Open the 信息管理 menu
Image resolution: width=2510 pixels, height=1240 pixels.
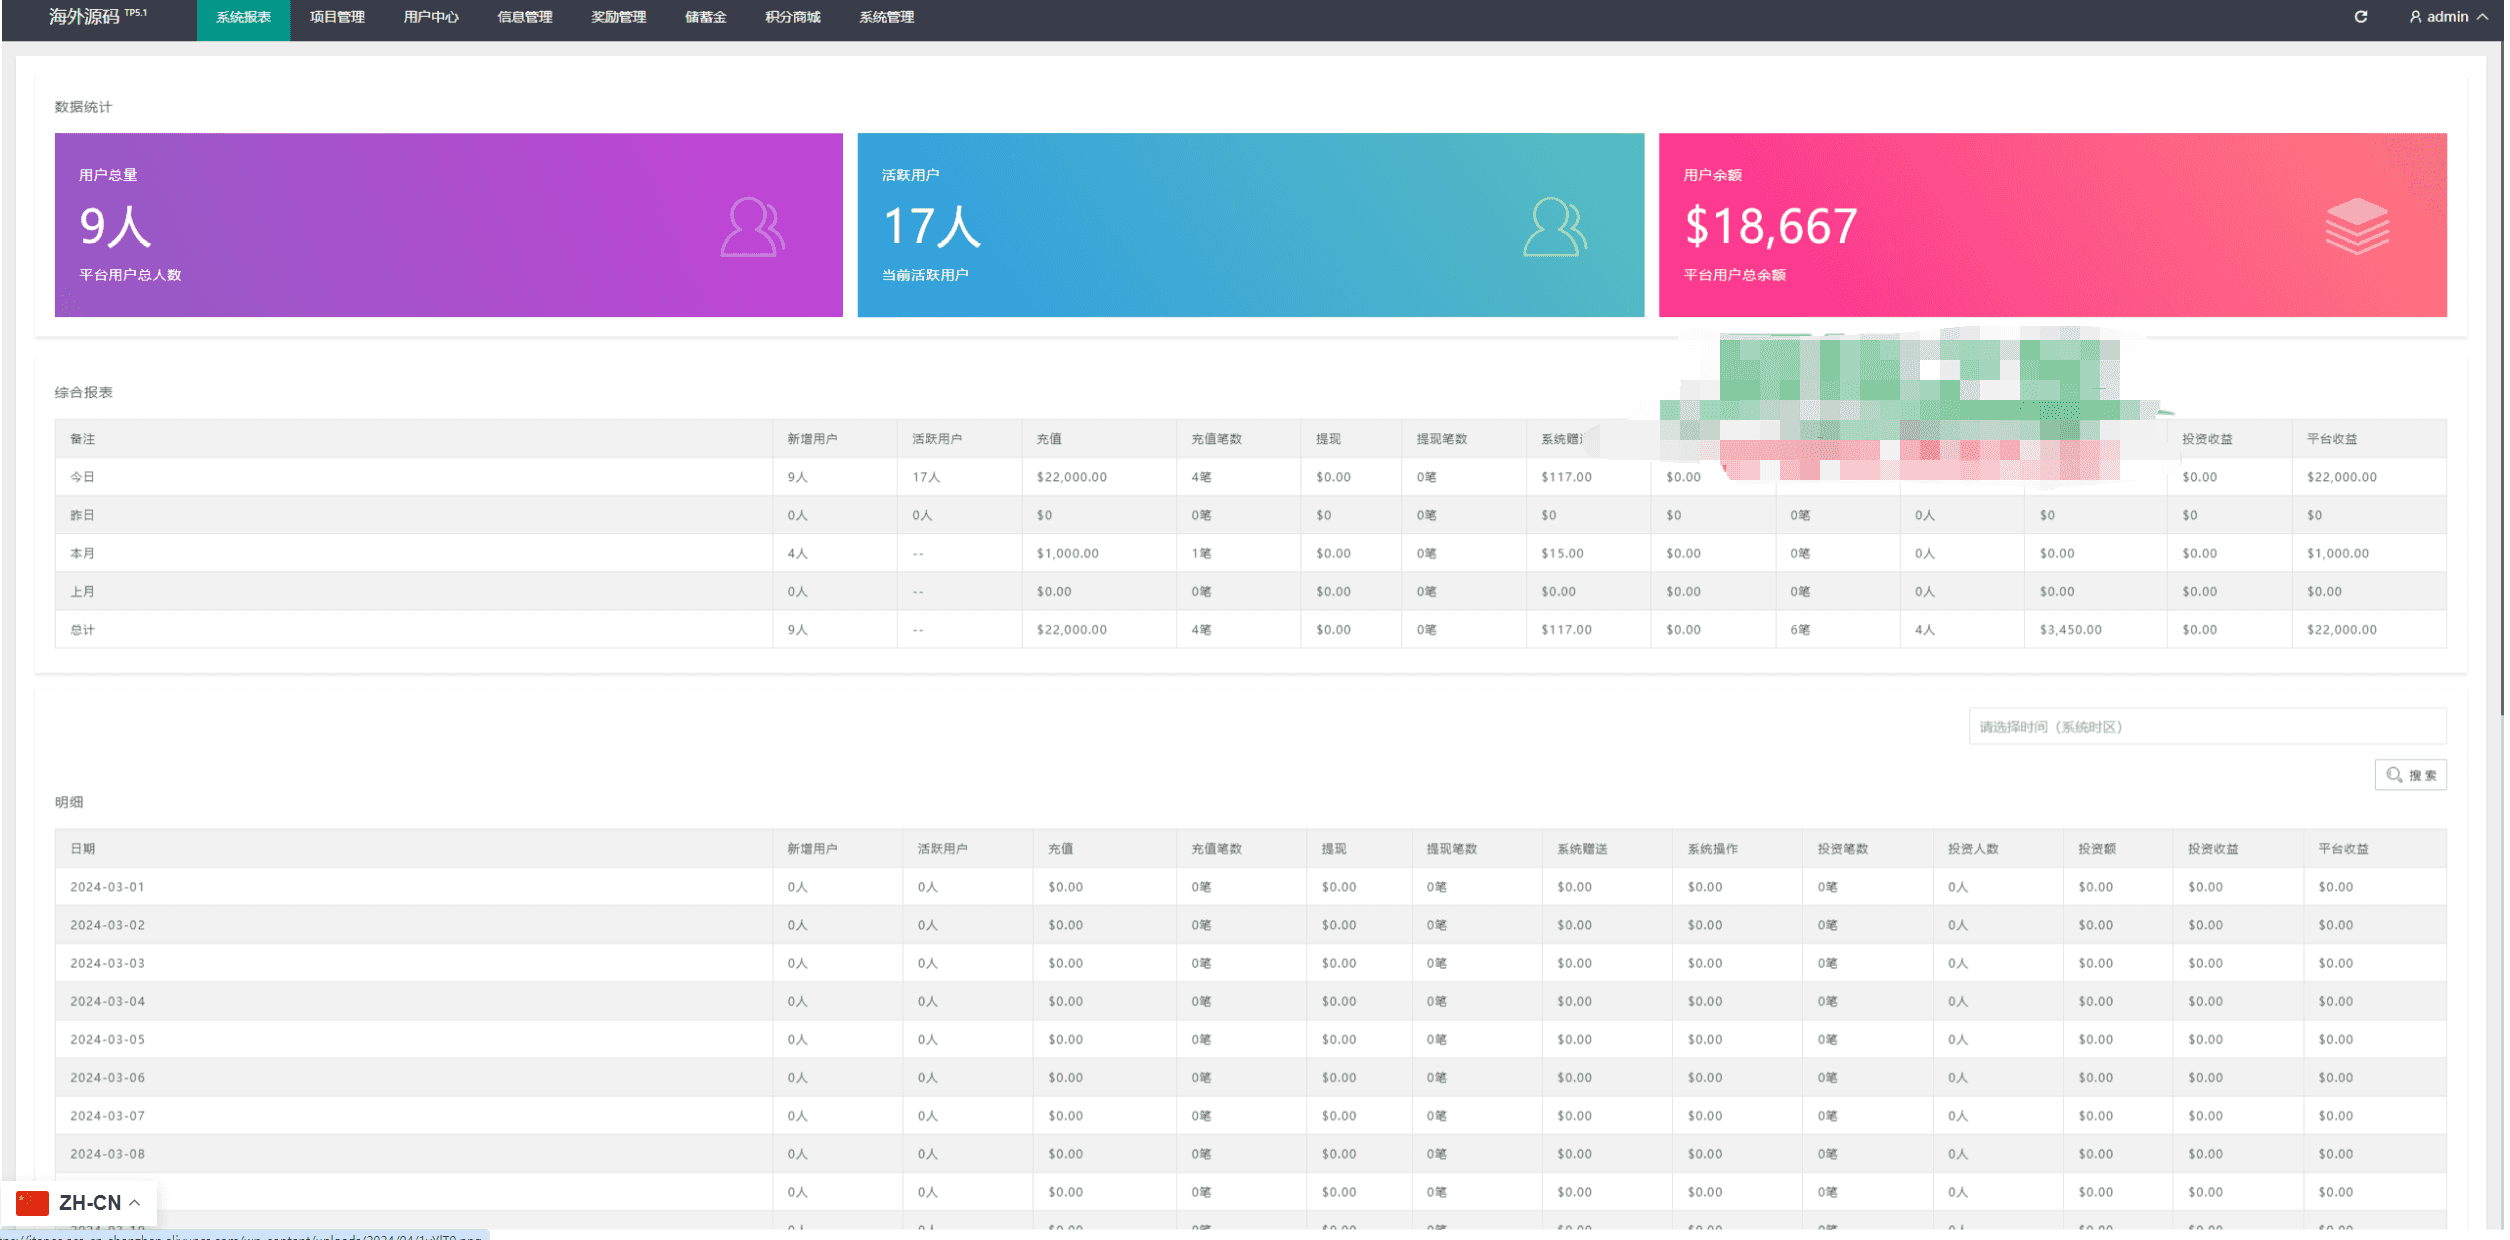coord(525,17)
